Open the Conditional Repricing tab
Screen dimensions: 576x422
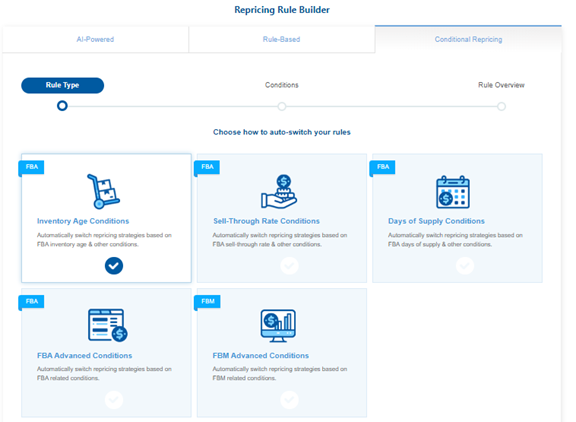point(468,39)
